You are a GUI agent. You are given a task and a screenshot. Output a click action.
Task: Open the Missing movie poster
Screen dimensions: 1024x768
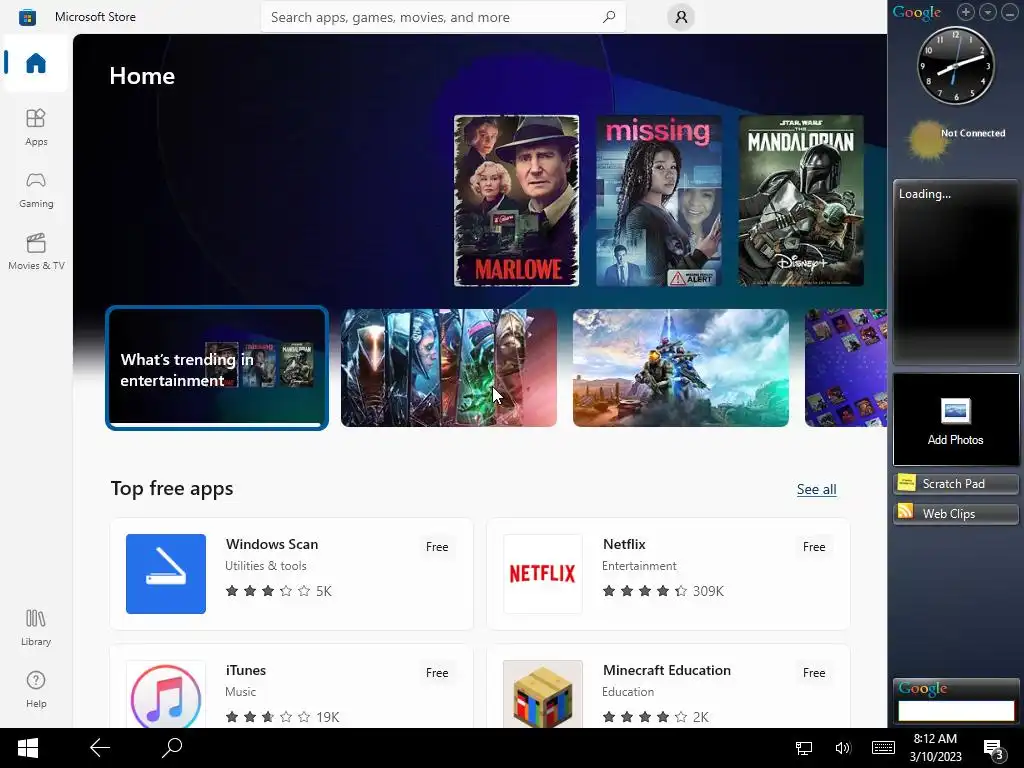pyautogui.click(x=659, y=200)
